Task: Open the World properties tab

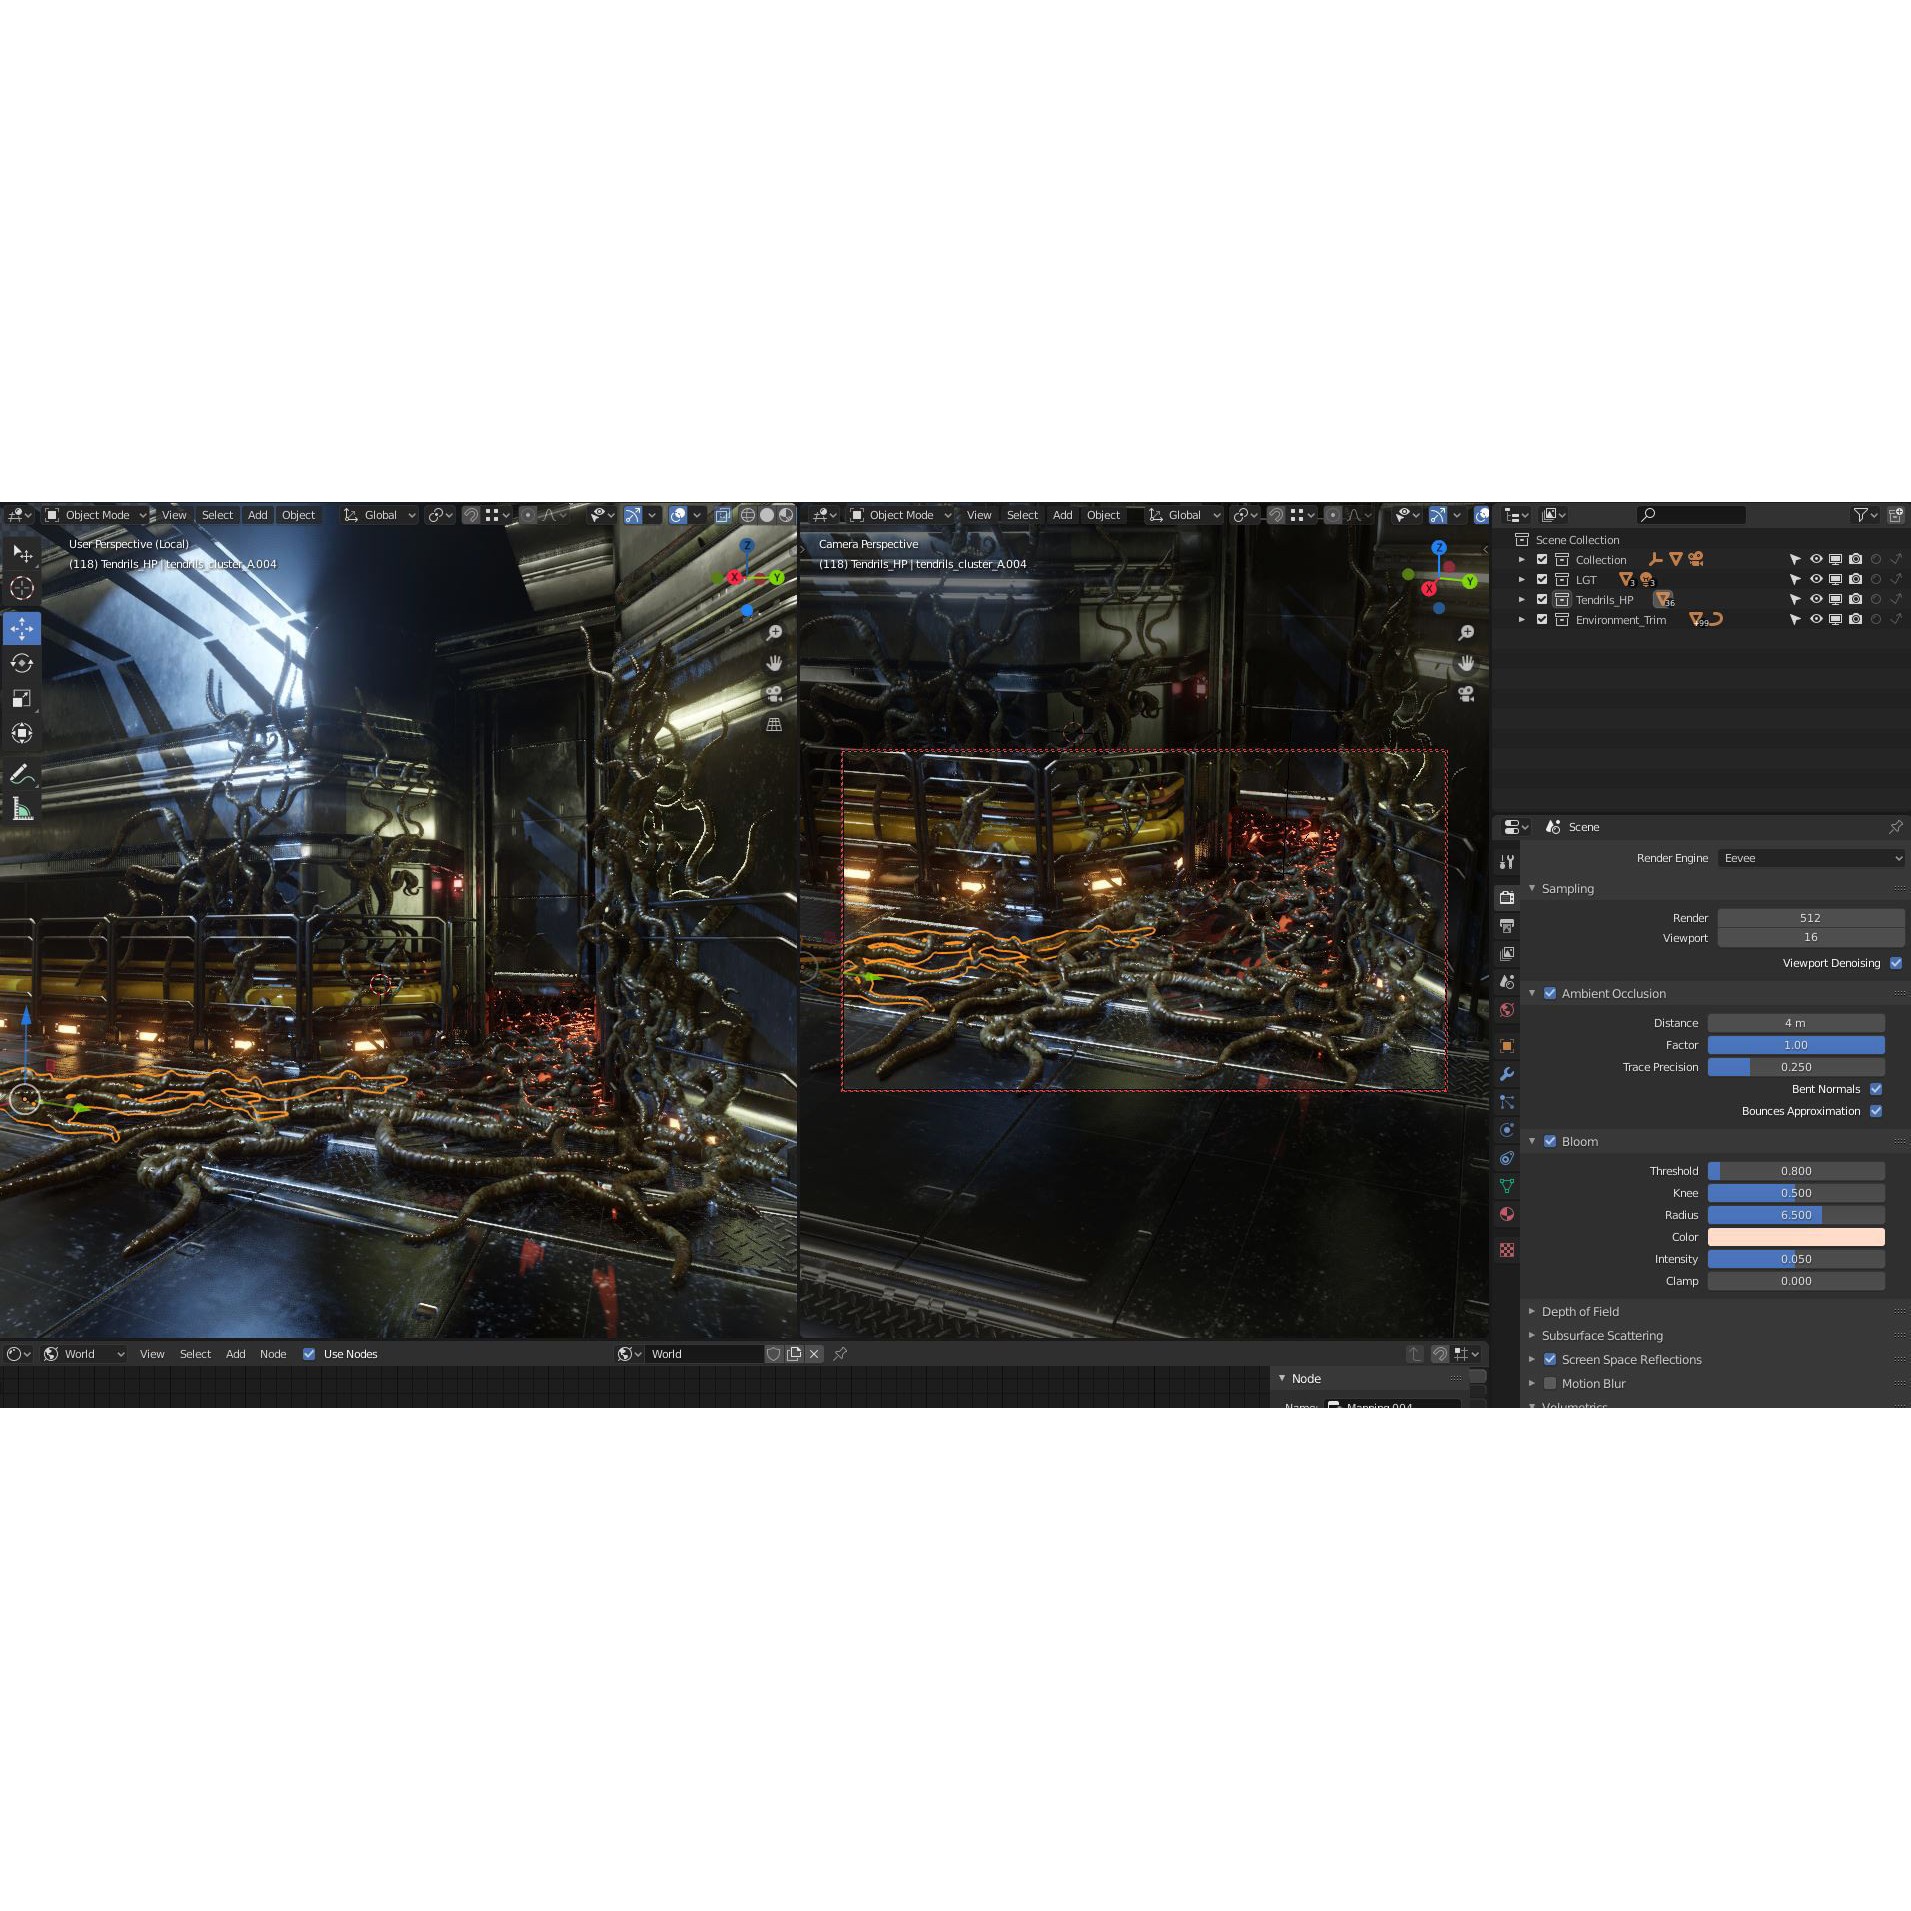Action: pyautogui.click(x=1507, y=1010)
